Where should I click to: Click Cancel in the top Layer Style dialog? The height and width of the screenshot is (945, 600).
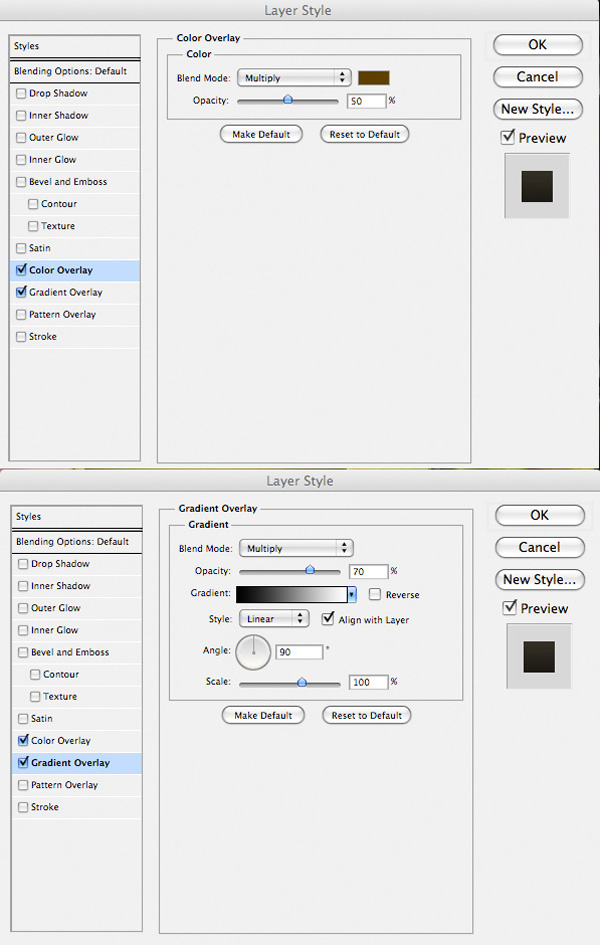click(x=537, y=77)
